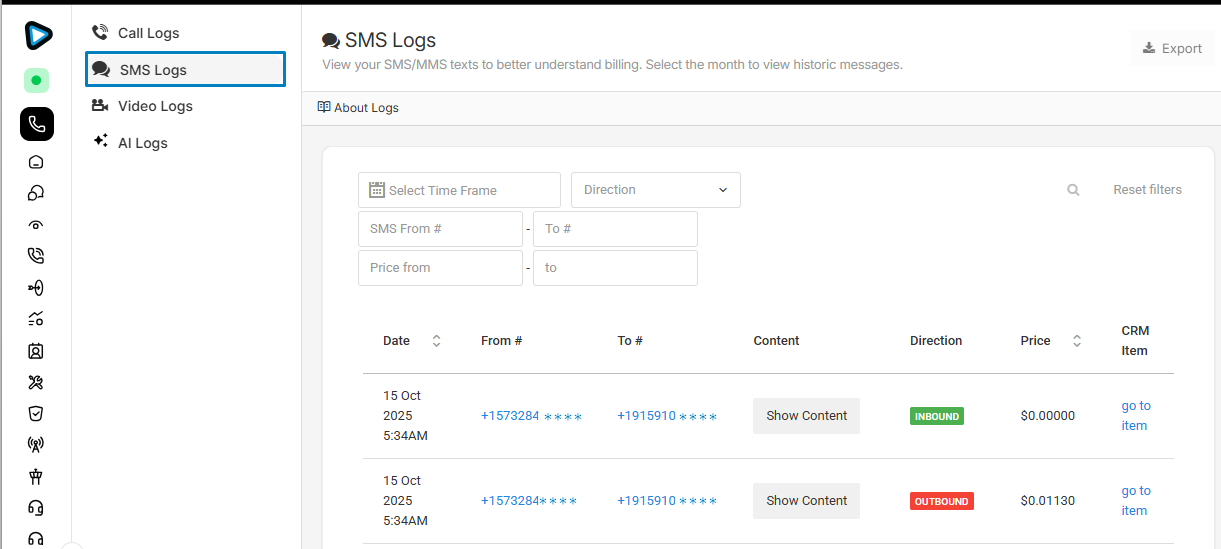This screenshot has width=1221, height=549.
Task: Sort table by Date column arrows
Action: 436,341
